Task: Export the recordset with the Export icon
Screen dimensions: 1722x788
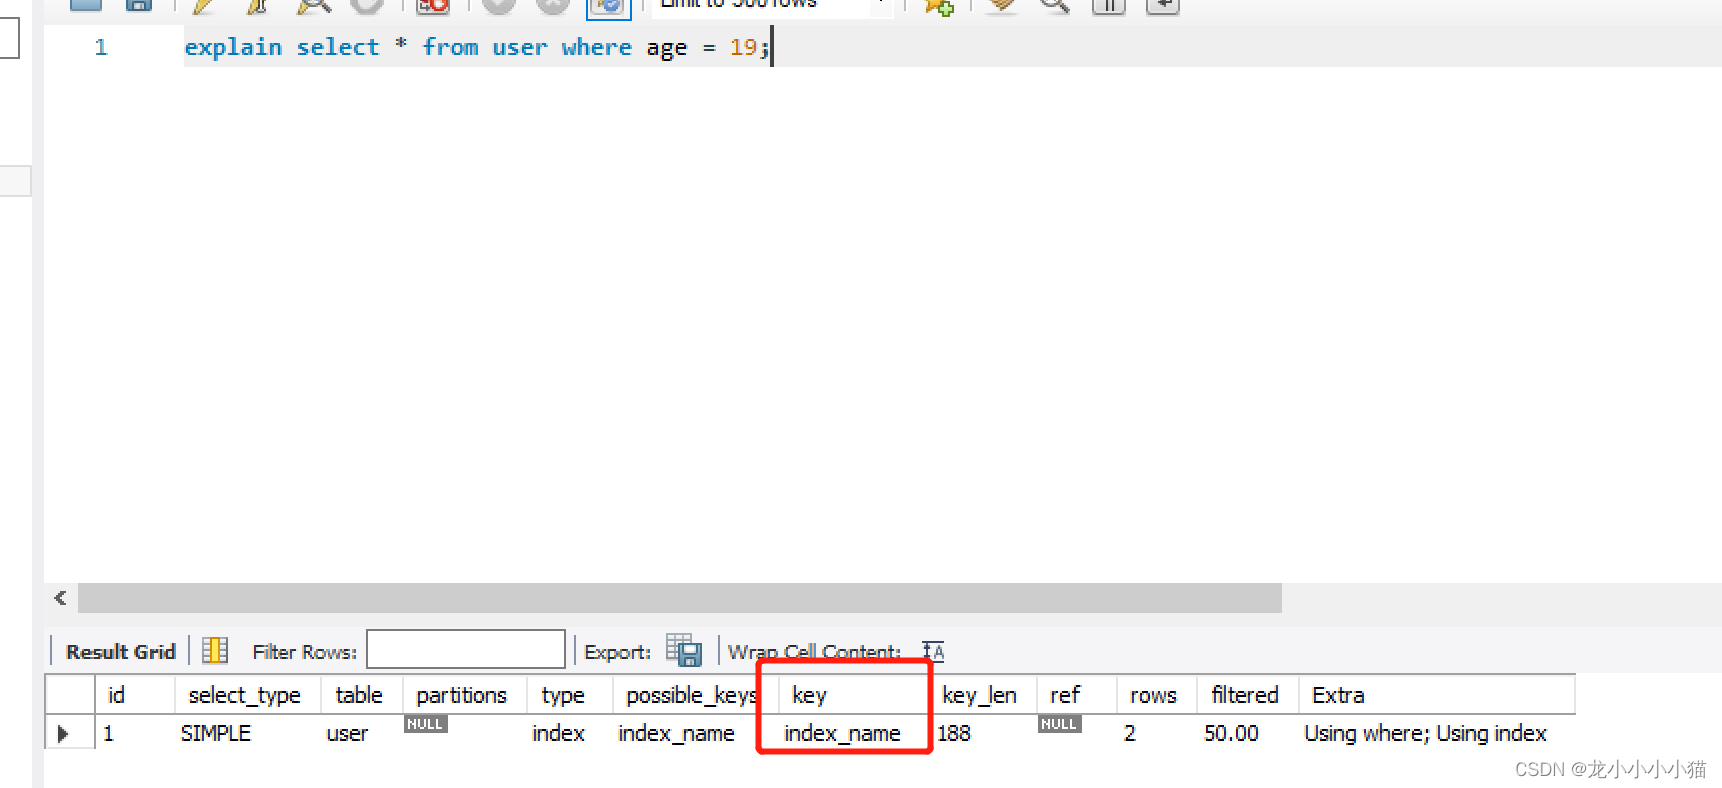Action: [684, 651]
